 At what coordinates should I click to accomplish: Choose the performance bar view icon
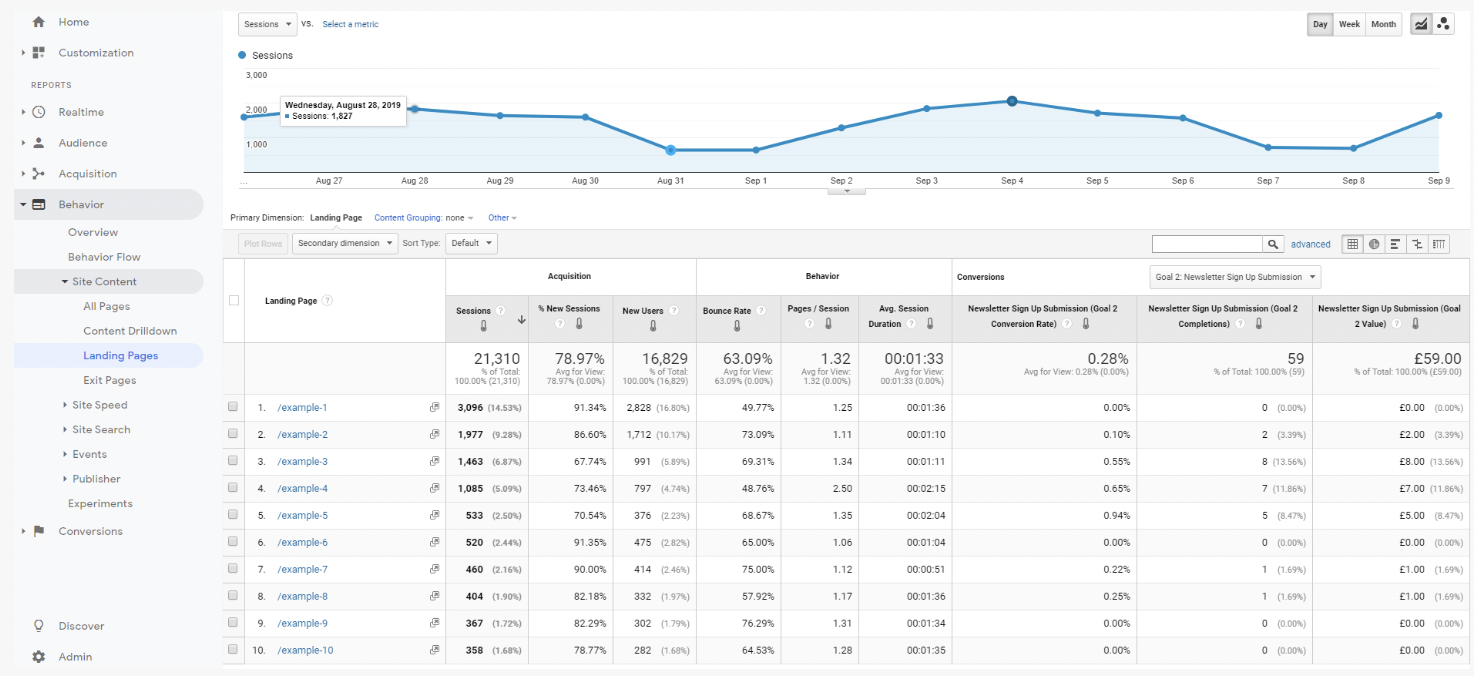(1395, 244)
